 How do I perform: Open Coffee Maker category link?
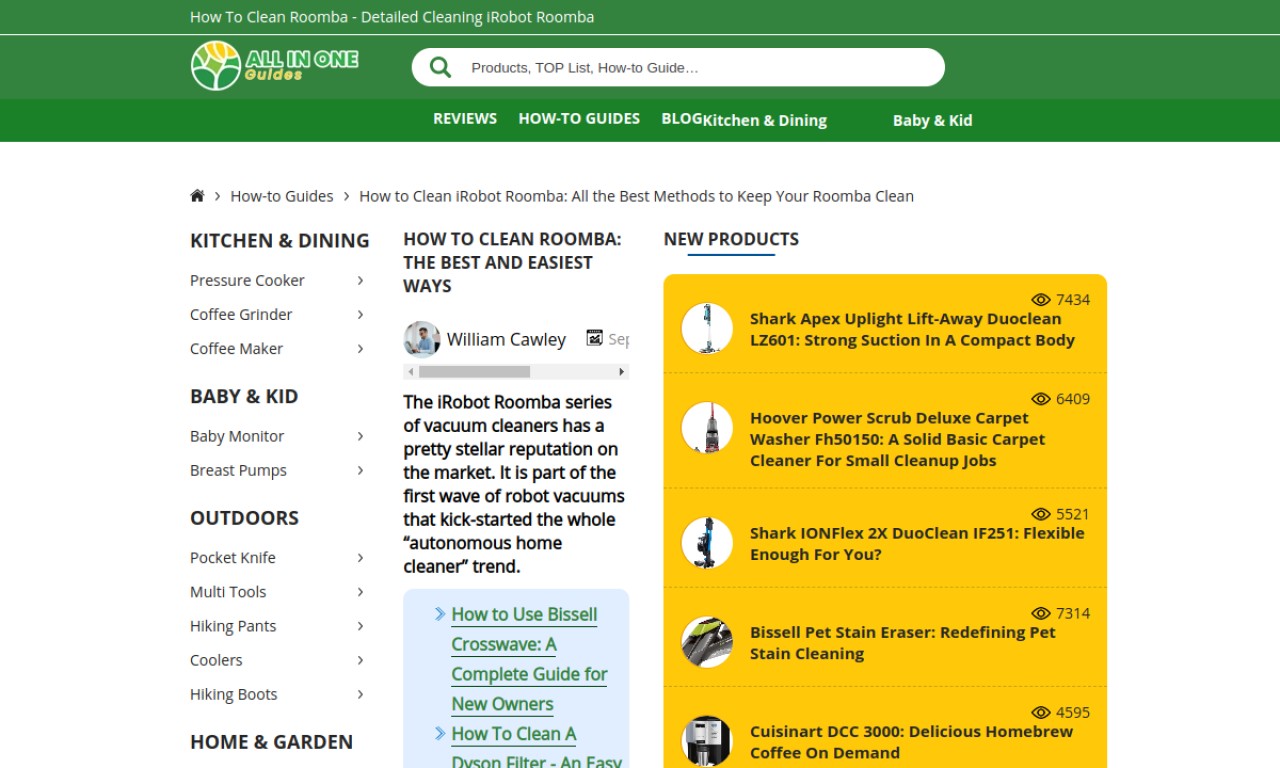point(236,348)
